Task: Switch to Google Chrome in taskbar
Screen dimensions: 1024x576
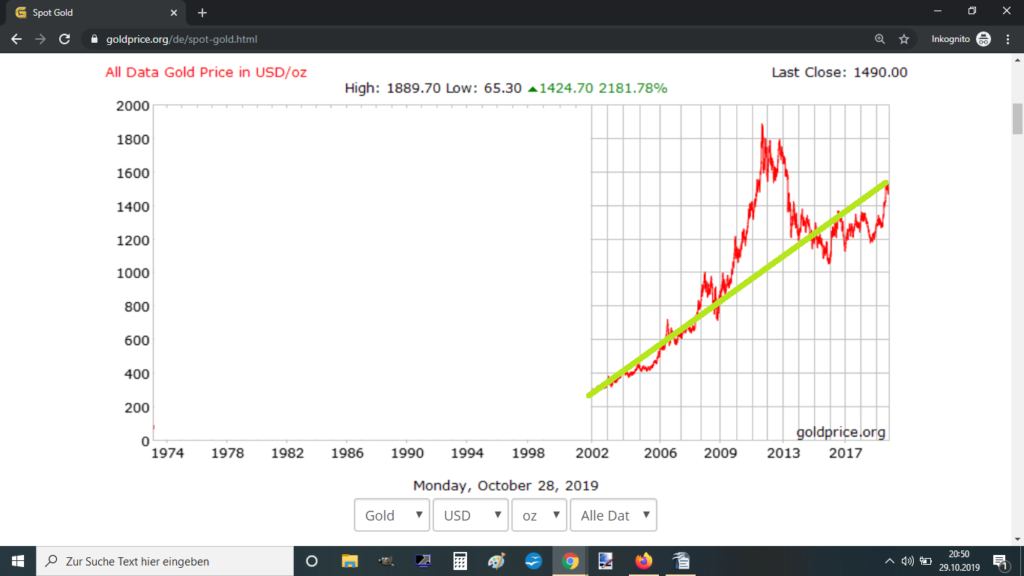Action: 570,561
